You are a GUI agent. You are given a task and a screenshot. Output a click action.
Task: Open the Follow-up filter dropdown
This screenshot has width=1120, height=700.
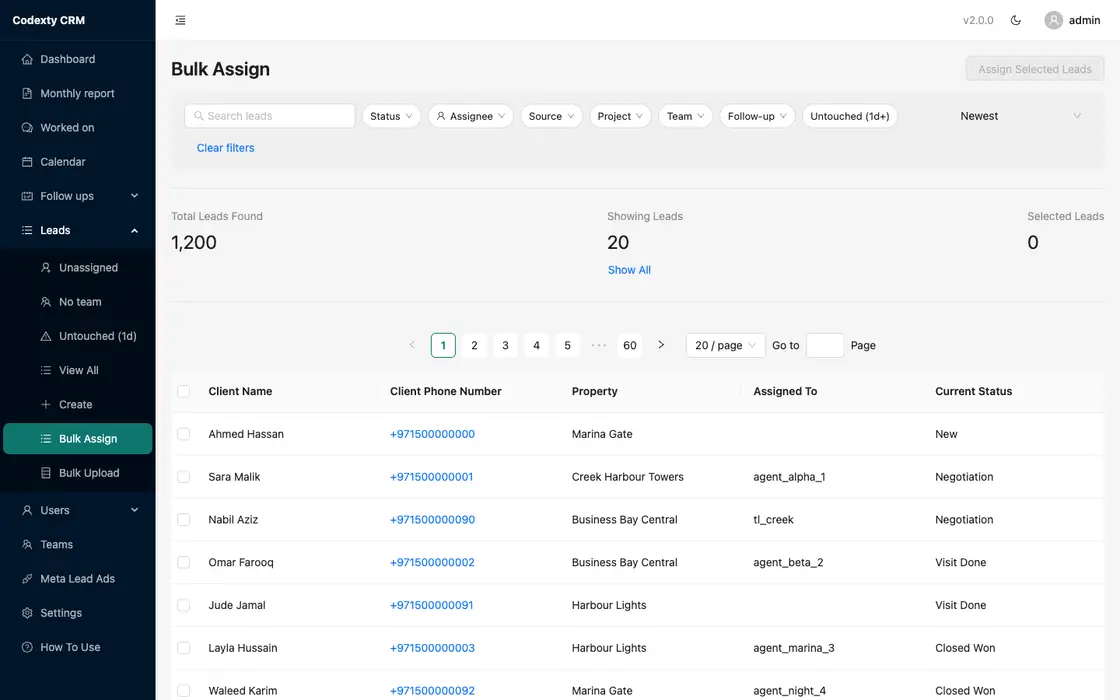[x=757, y=116]
